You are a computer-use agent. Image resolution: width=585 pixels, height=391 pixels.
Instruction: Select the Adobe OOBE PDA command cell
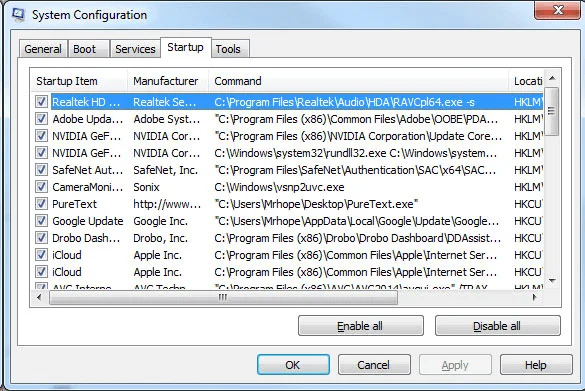(356, 119)
